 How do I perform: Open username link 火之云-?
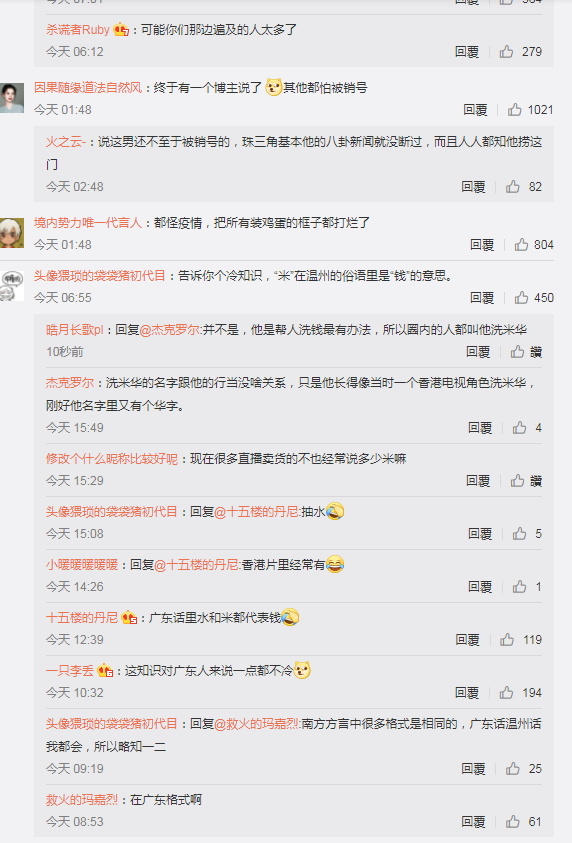pyautogui.click(x=66, y=142)
